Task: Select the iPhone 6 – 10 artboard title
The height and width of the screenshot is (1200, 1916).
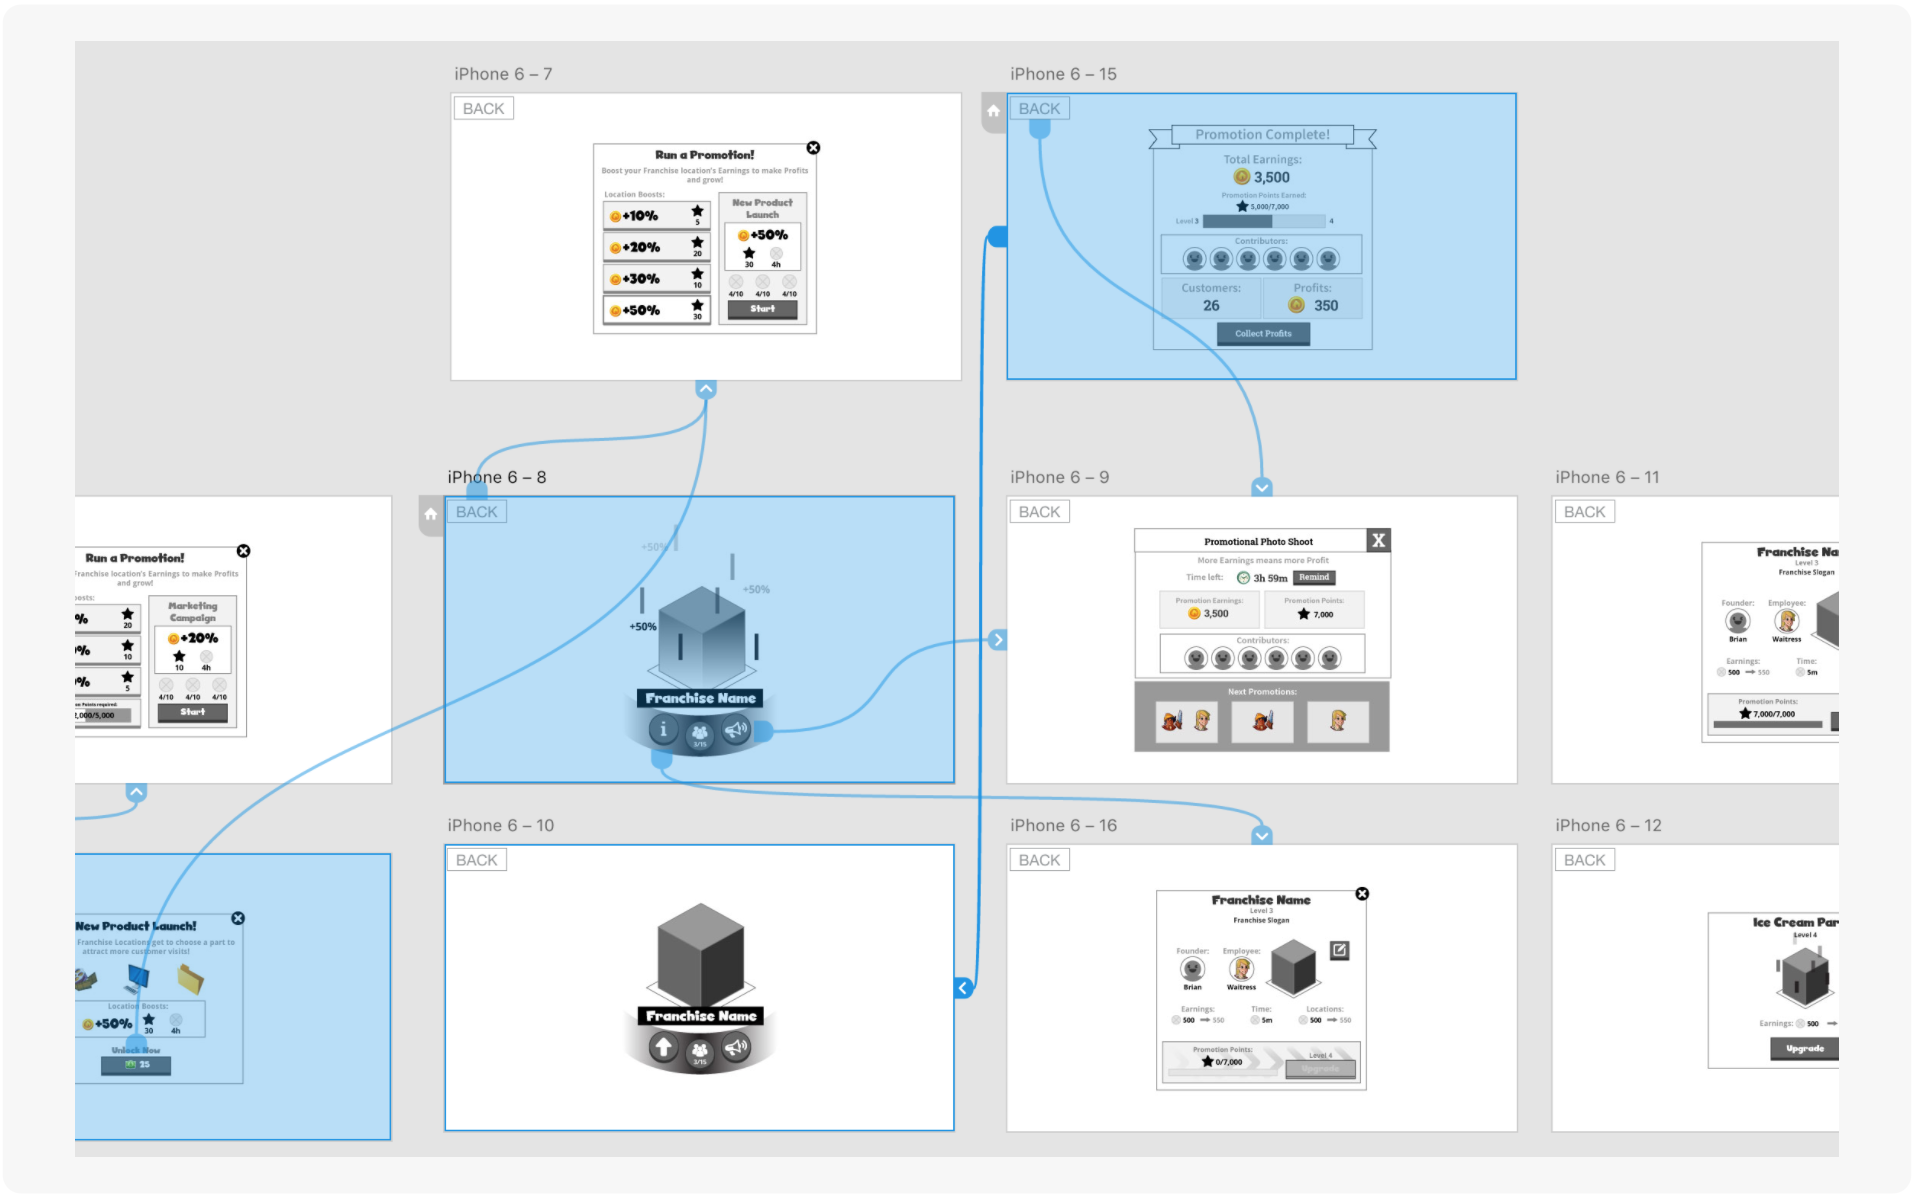Action: [x=500, y=825]
